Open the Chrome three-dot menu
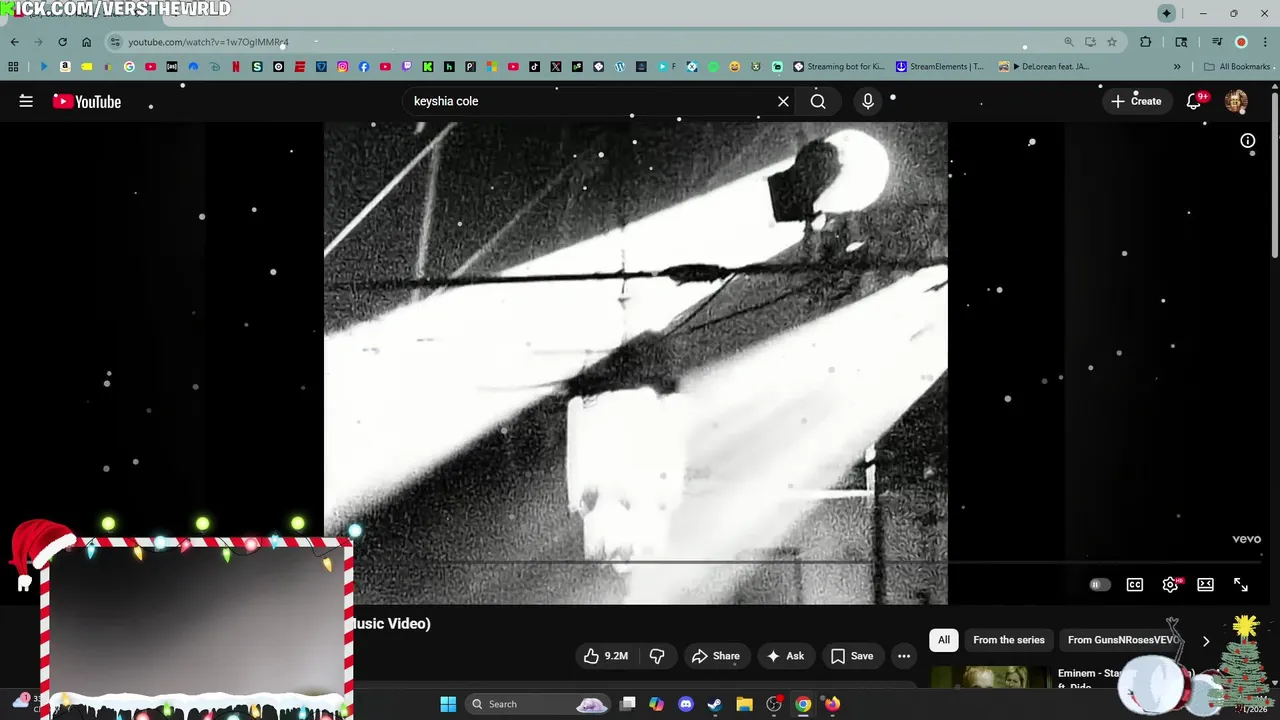The width and height of the screenshot is (1280, 720). coord(1265,42)
